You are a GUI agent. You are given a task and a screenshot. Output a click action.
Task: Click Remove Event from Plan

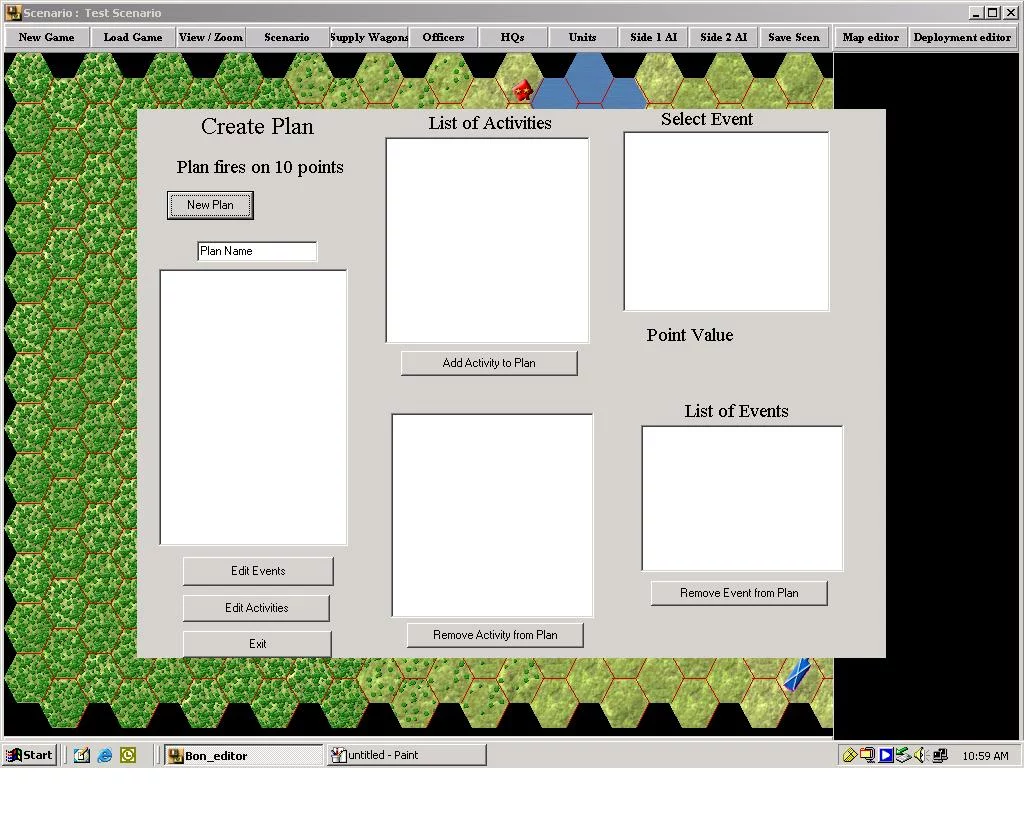739,593
